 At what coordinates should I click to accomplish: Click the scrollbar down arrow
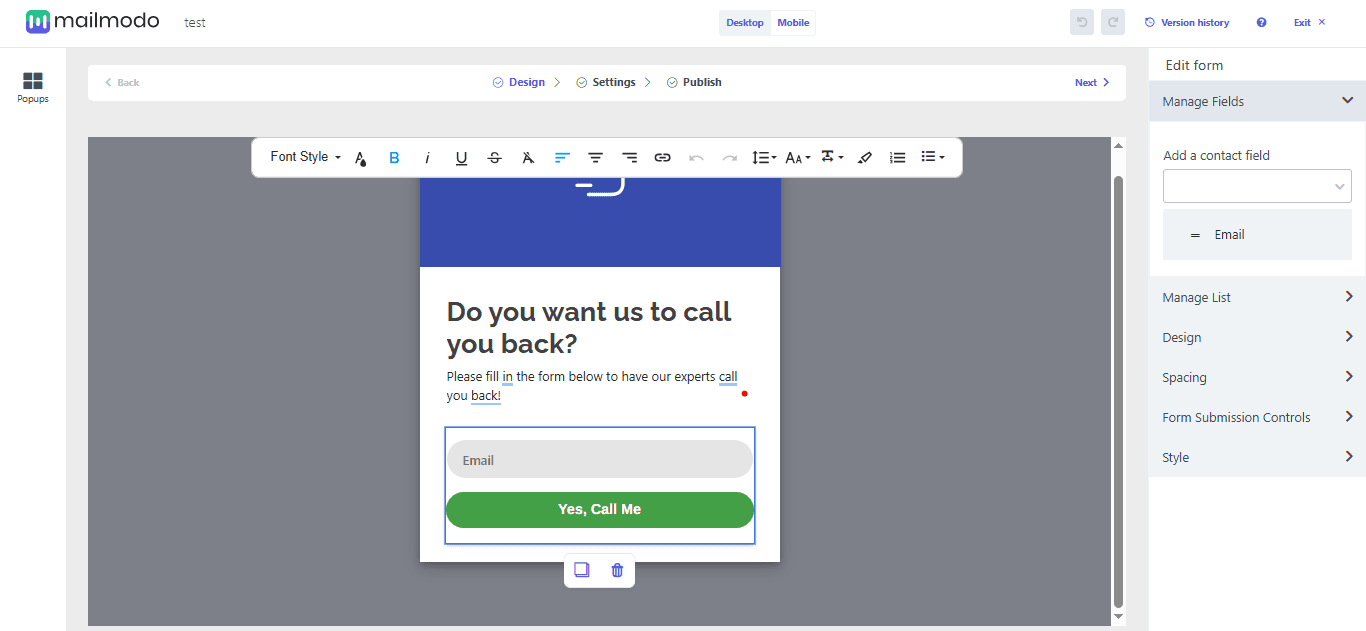click(x=1118, y=617)
